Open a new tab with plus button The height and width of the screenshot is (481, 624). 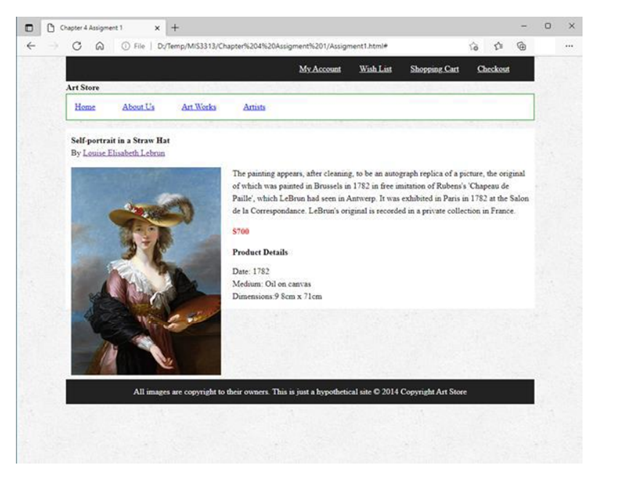pos(175,28)
